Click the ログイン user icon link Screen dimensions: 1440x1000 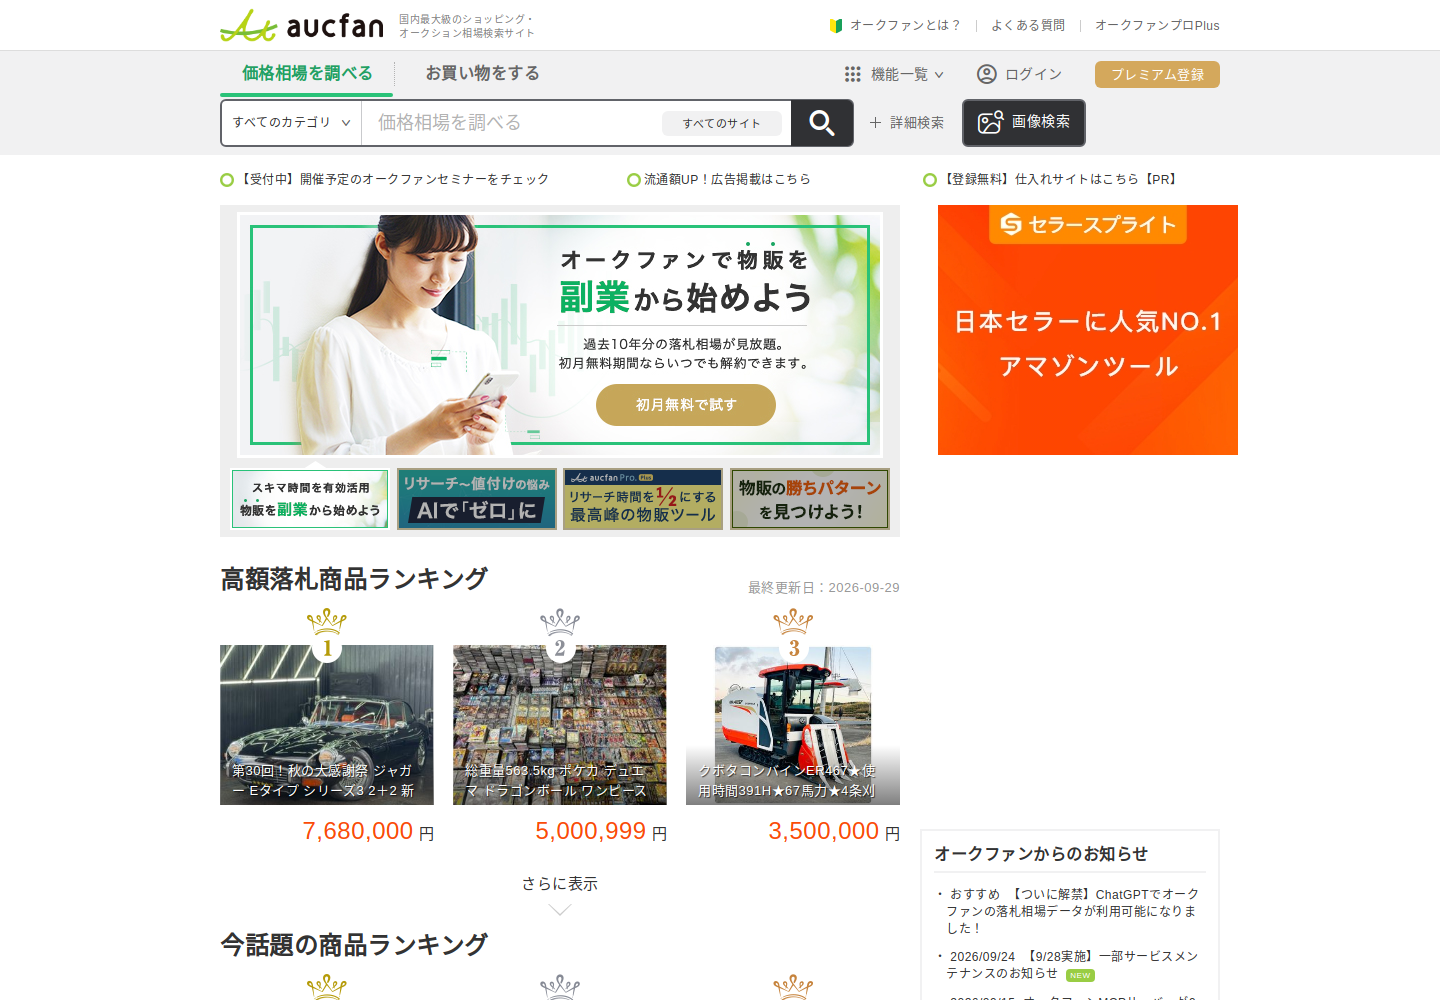tap(1019, 74)
